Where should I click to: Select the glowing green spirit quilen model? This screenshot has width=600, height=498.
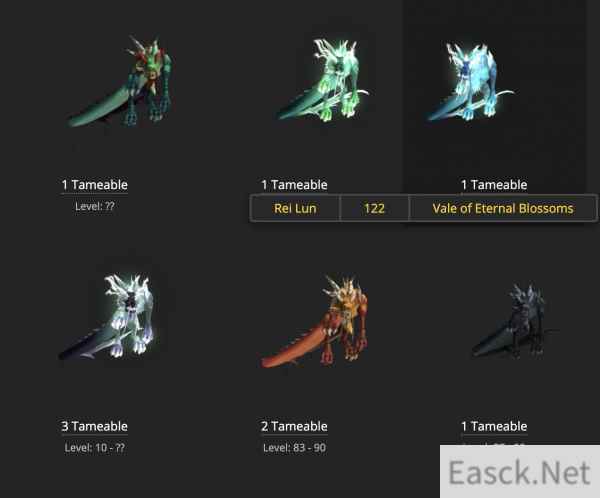click(x=321, y=80)
